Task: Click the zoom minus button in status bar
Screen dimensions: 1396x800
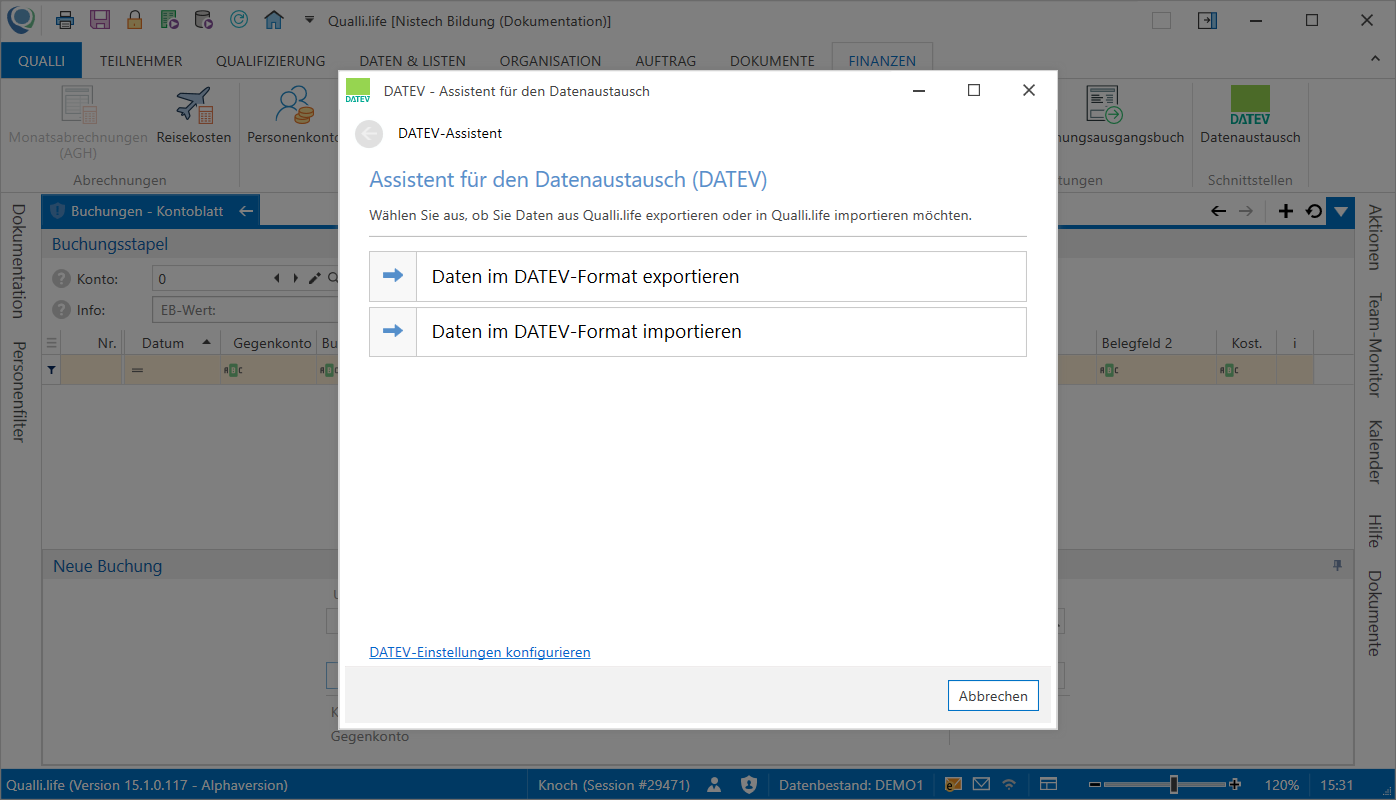Action: point(1096,785)
